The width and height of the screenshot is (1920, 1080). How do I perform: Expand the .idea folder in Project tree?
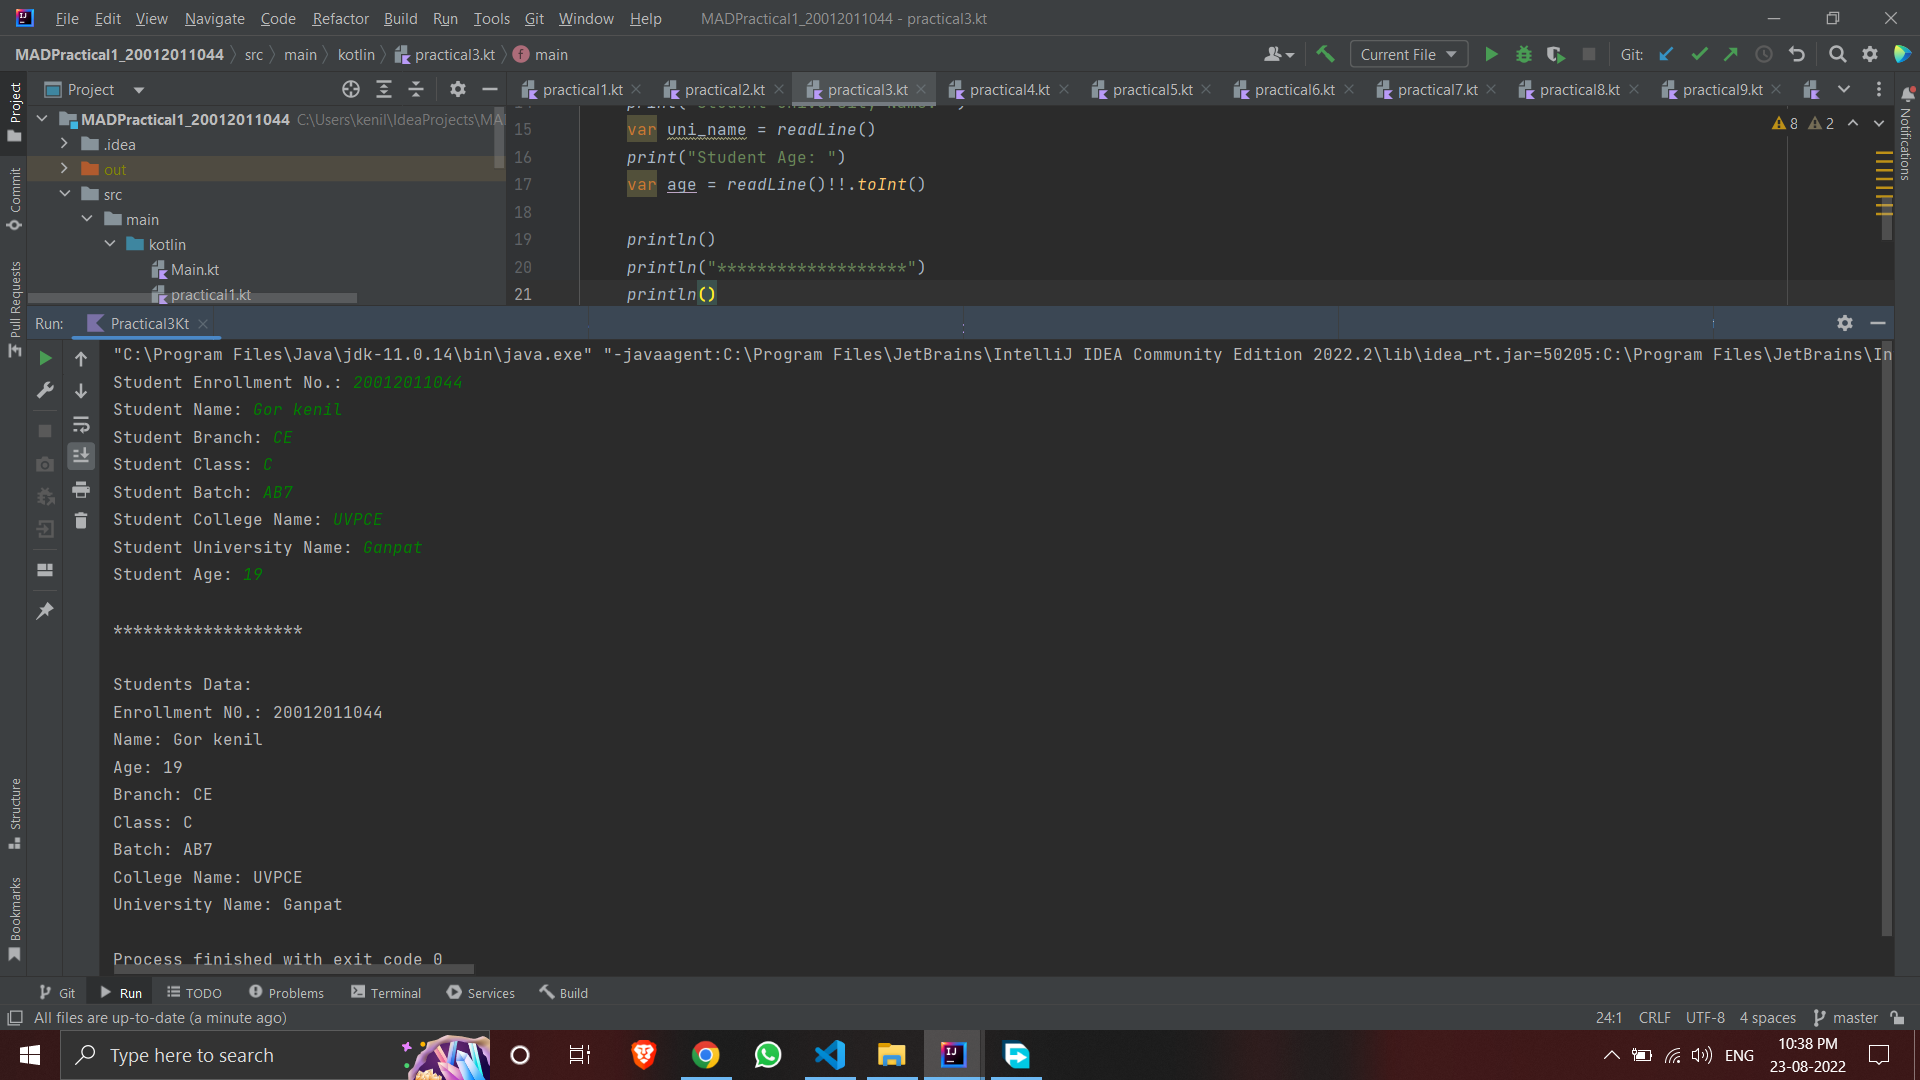tap(63, 144)
